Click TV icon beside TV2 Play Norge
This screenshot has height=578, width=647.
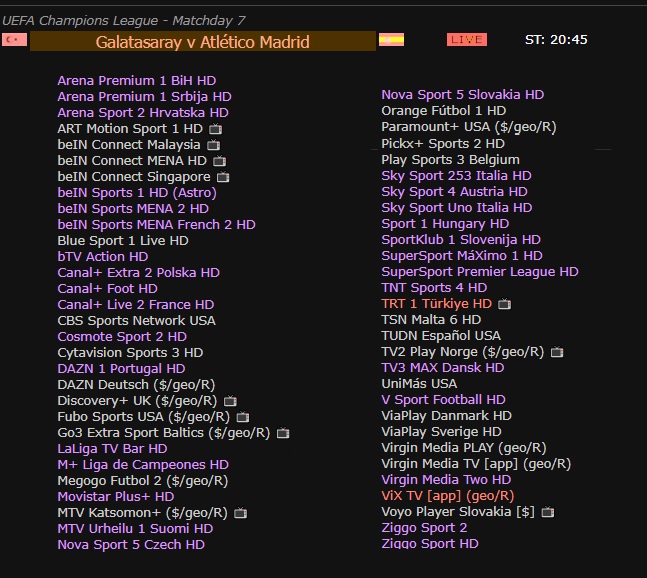coord(557,352)
